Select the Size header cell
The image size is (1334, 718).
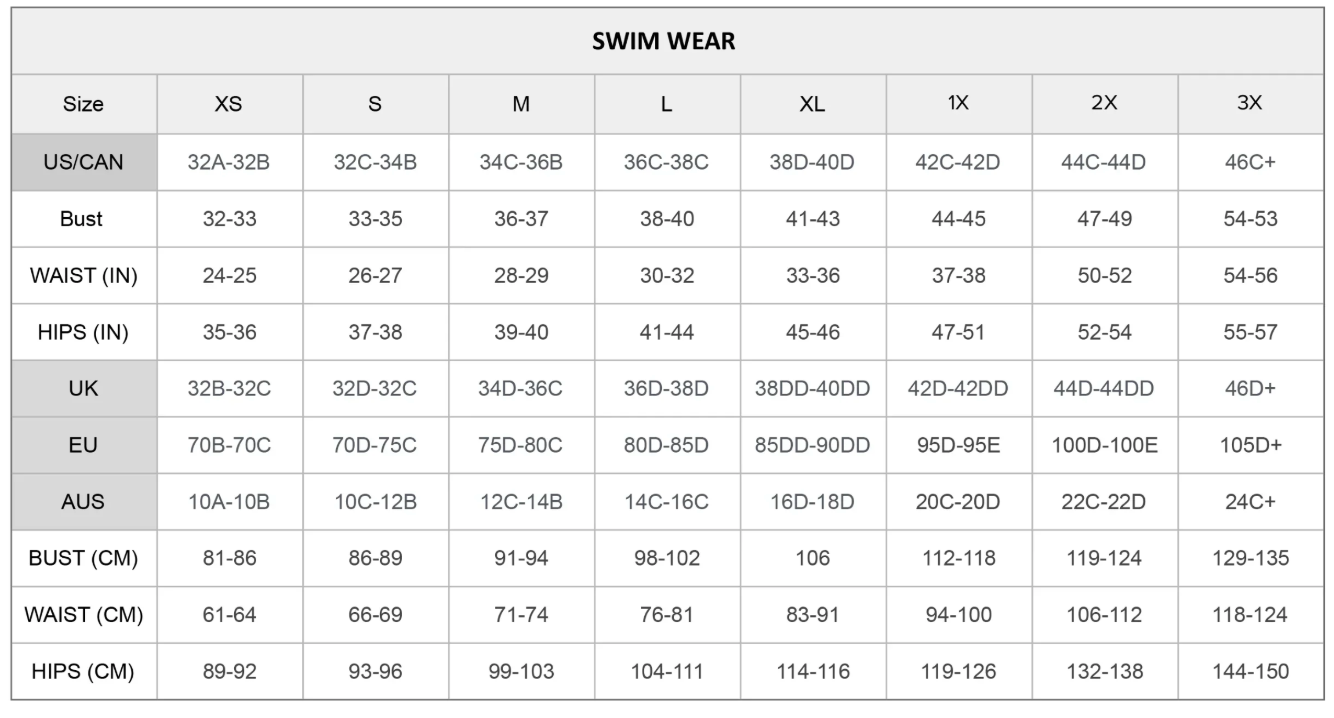coord(83,104)
